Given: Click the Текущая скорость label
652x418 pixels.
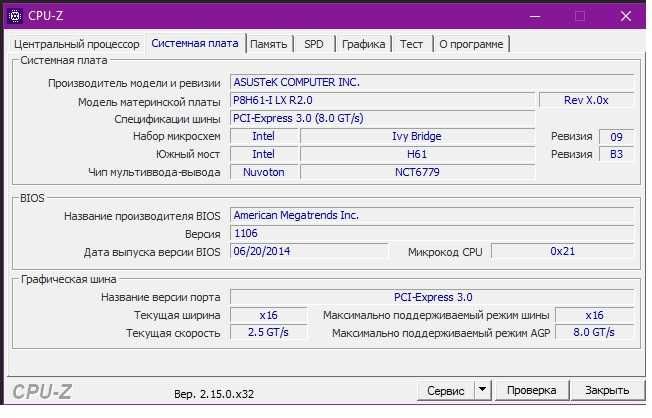Looking at the screenshot, I should tap(173, 333).
